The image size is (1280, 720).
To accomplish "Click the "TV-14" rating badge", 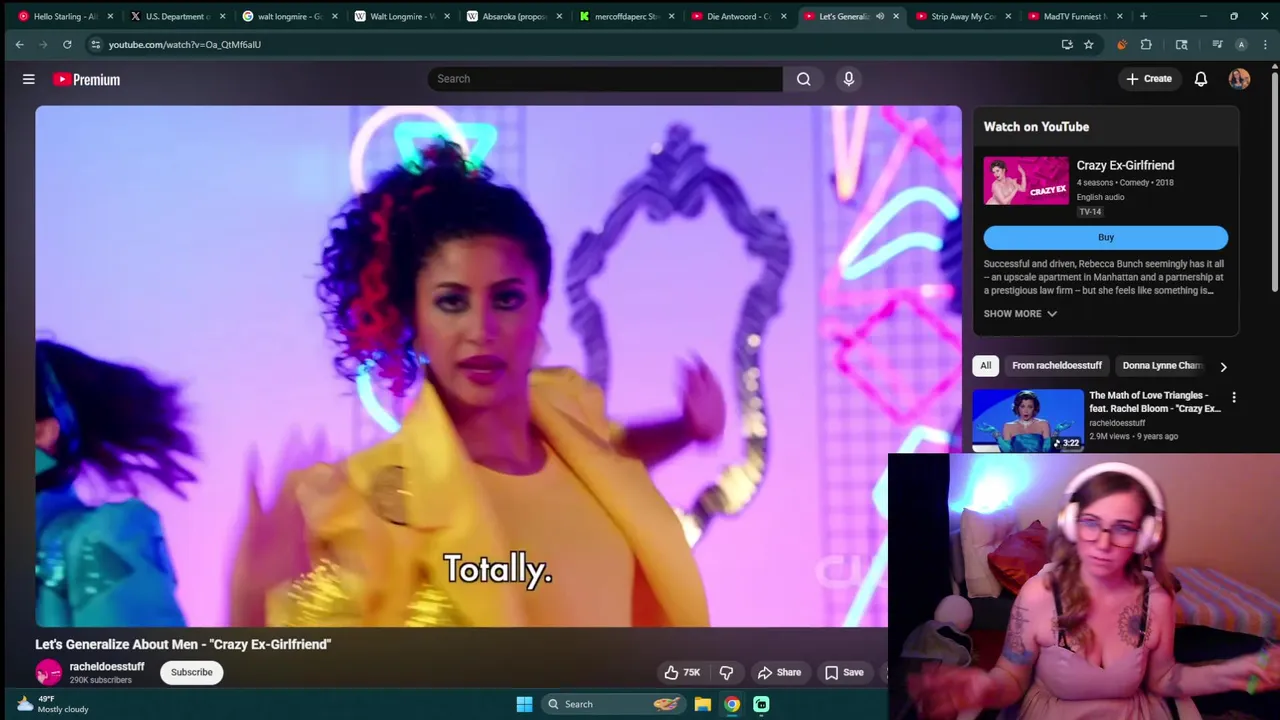I will (1089, 212).
